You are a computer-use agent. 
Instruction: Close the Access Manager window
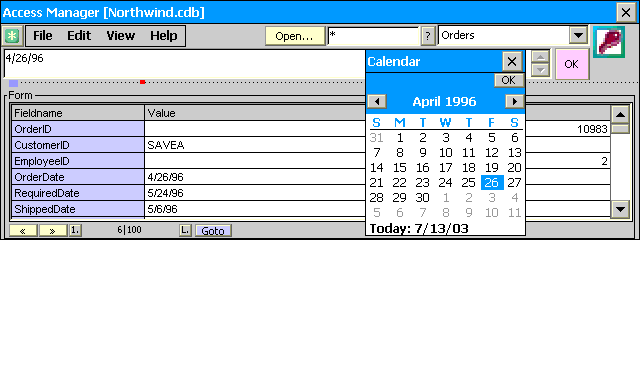(x=626, y=12)
